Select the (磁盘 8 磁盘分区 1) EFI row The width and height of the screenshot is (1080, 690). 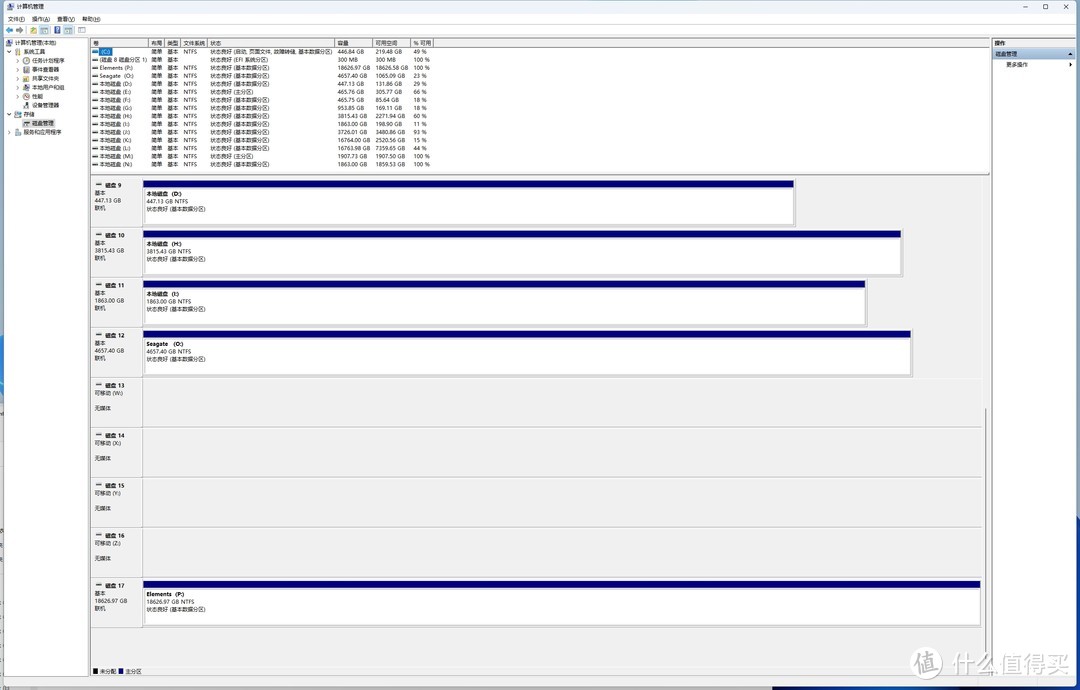262,60
